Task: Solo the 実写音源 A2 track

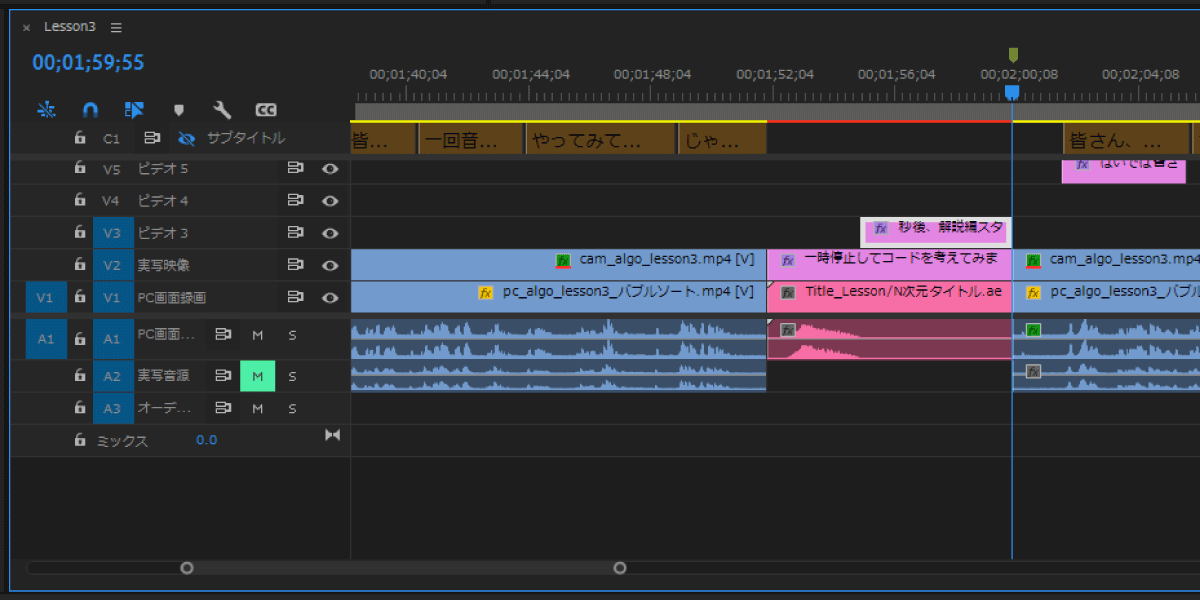Action: tap(292, 376)
